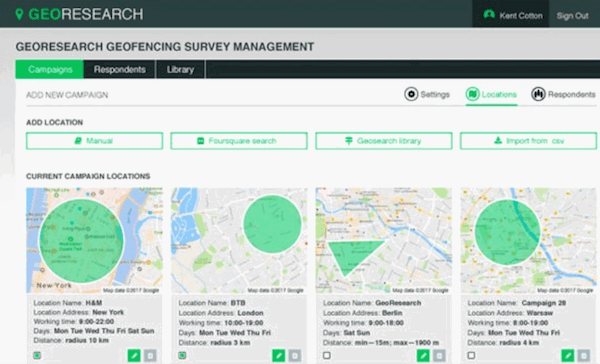Delete the GeoResearch Berlin location grey icon

click(x=439, y=356)
